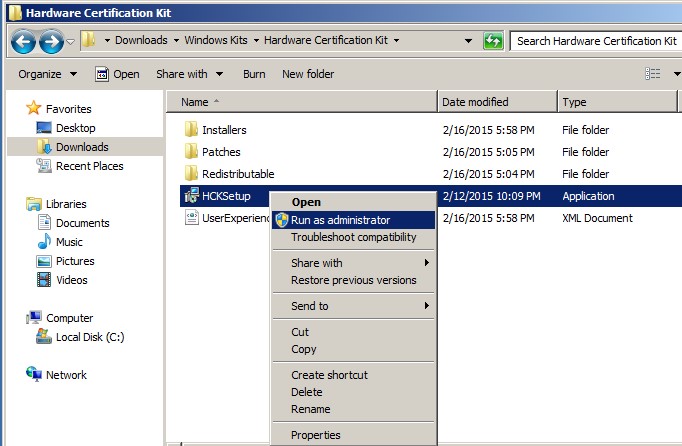This screenshot has width=682, height=446.
Task: Select the Redistributable folder name
Action: click(x=238, y=174)
